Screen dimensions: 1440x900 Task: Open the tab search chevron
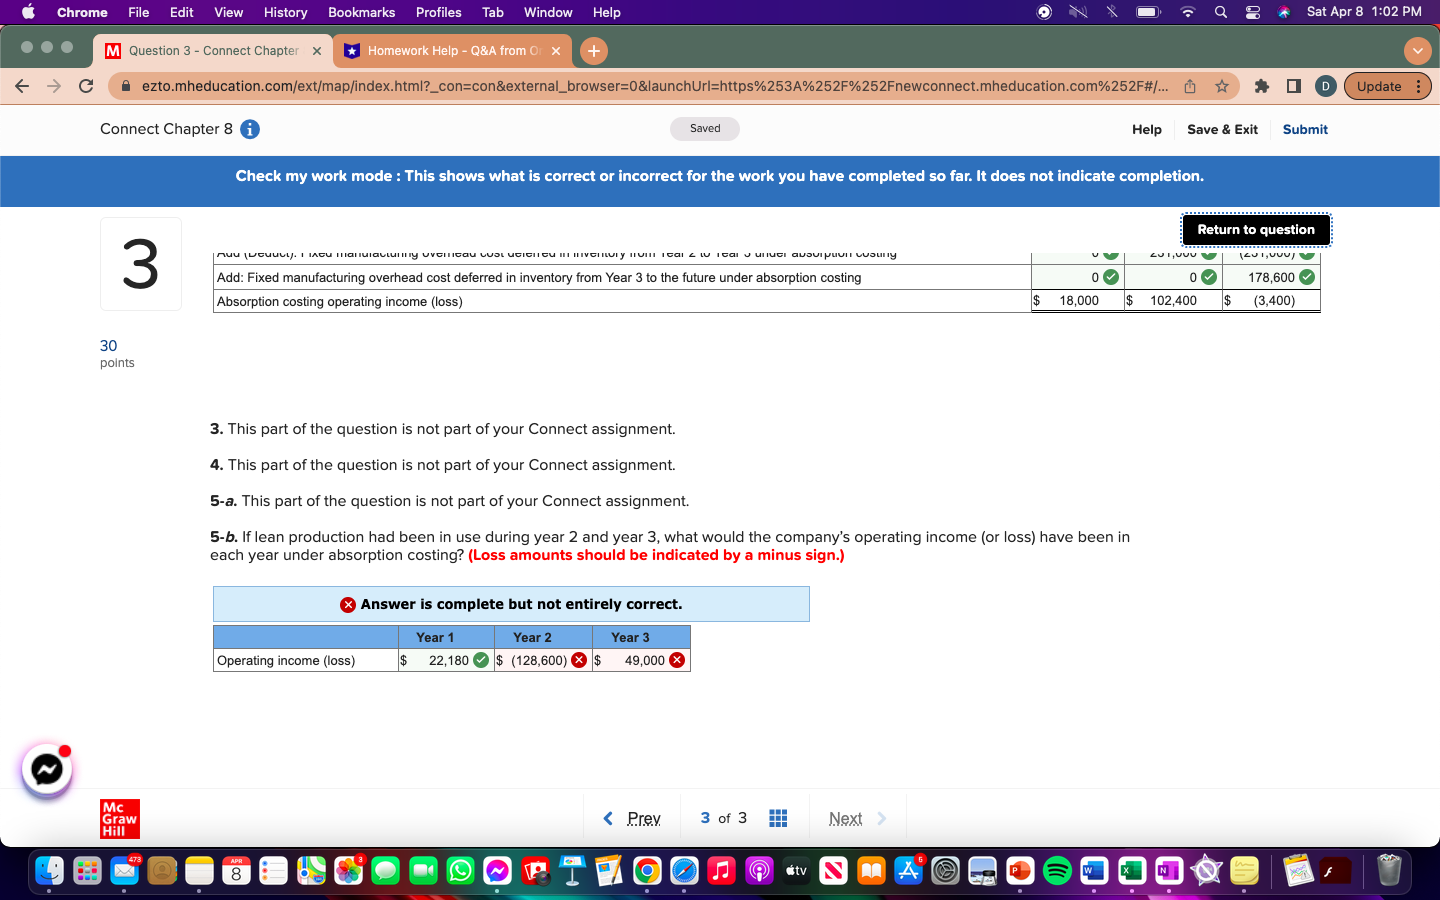click(1417, 50)
